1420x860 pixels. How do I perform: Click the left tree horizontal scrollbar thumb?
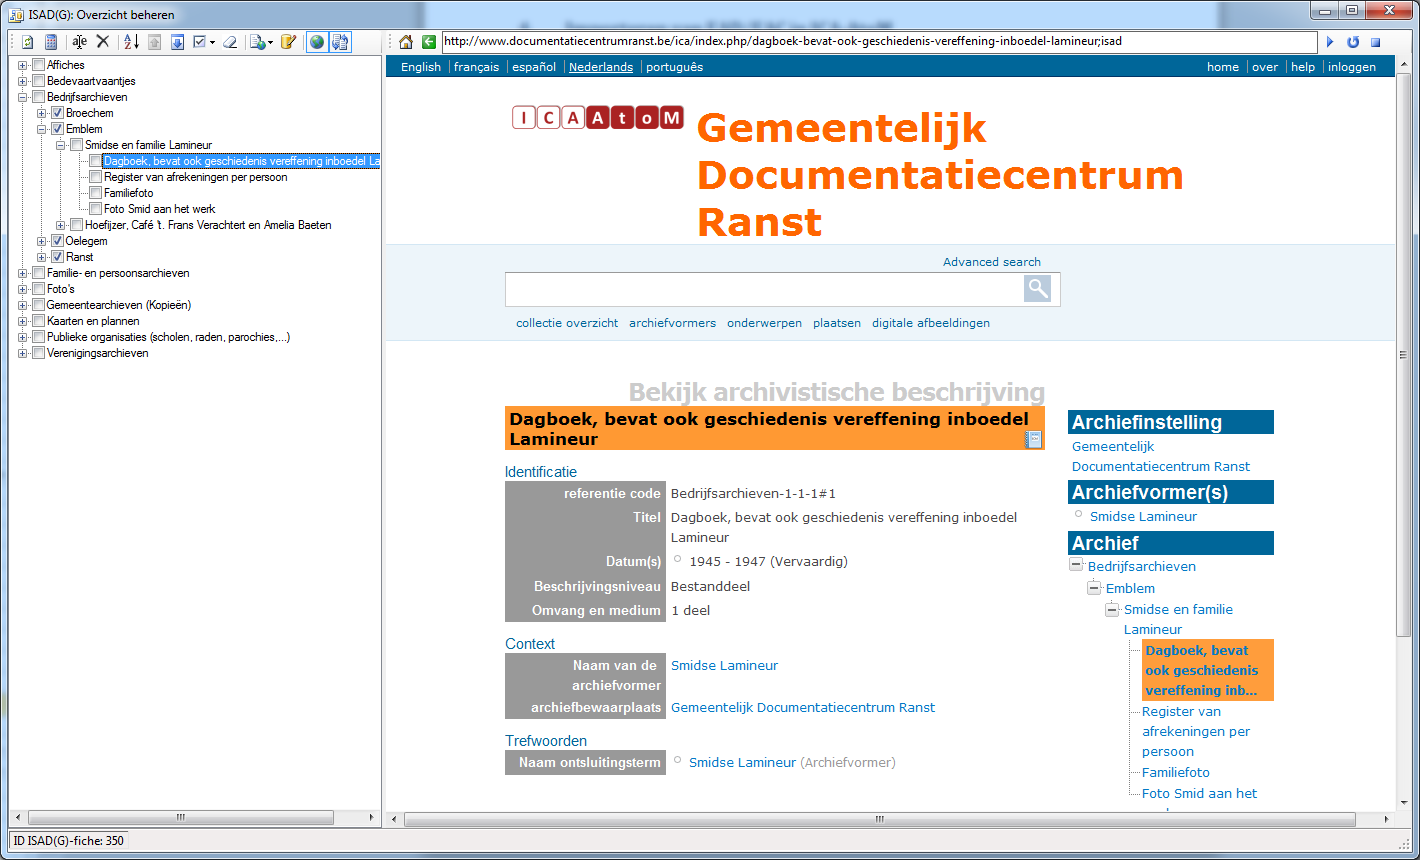click(180, 817)
